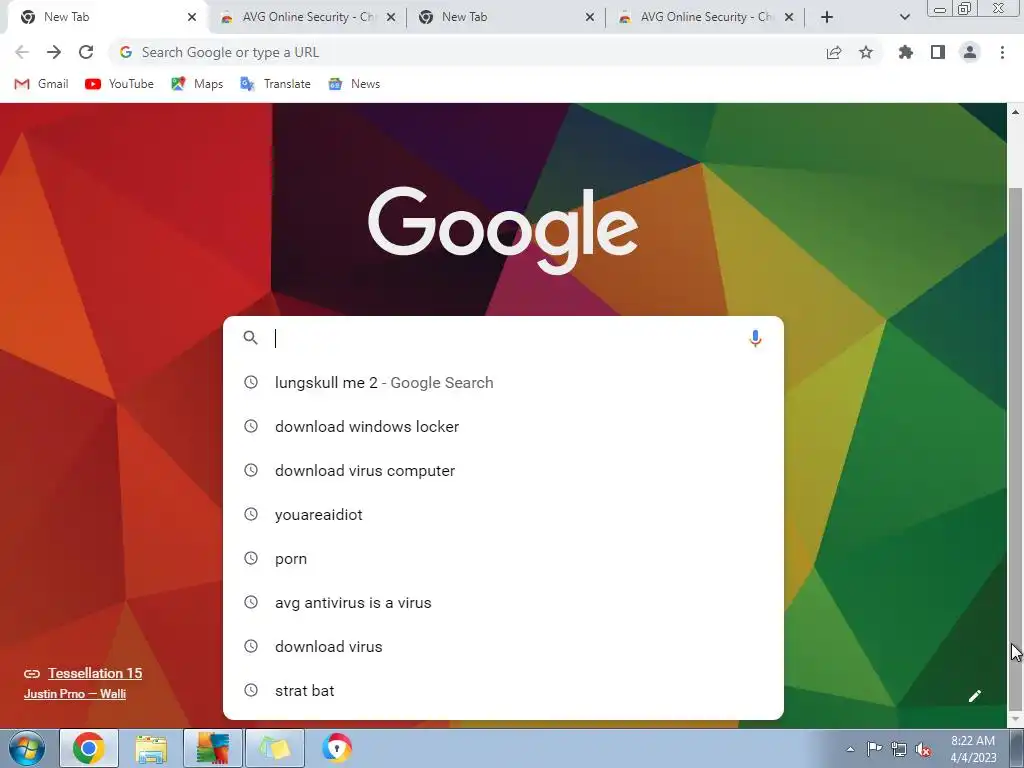Open the tab search dropdown arrow
The width and height of the screenshot is (1024, 768).
point(904,17)
